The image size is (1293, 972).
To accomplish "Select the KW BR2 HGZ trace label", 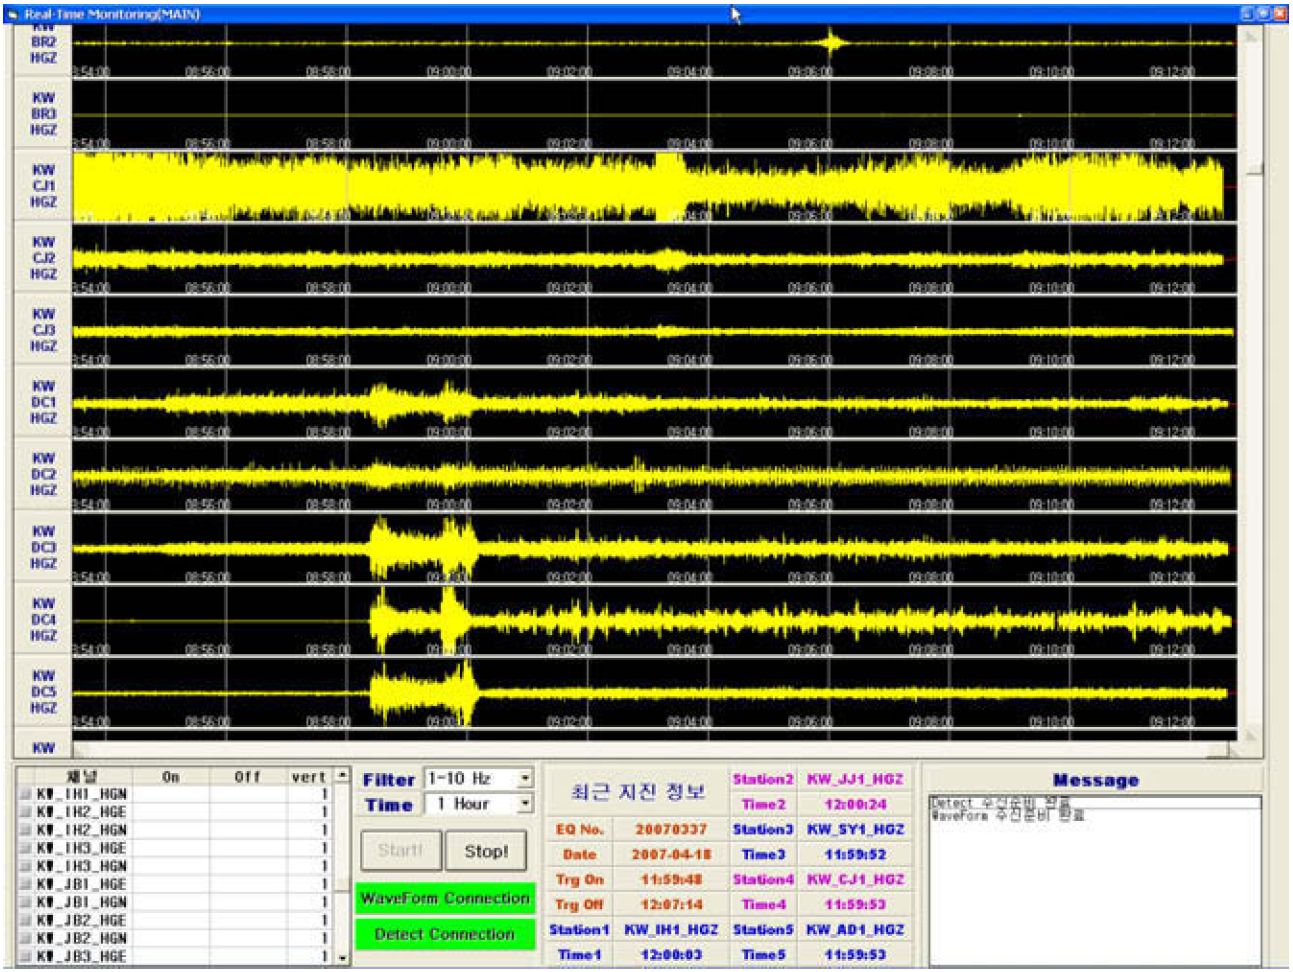I will point(43,47).
